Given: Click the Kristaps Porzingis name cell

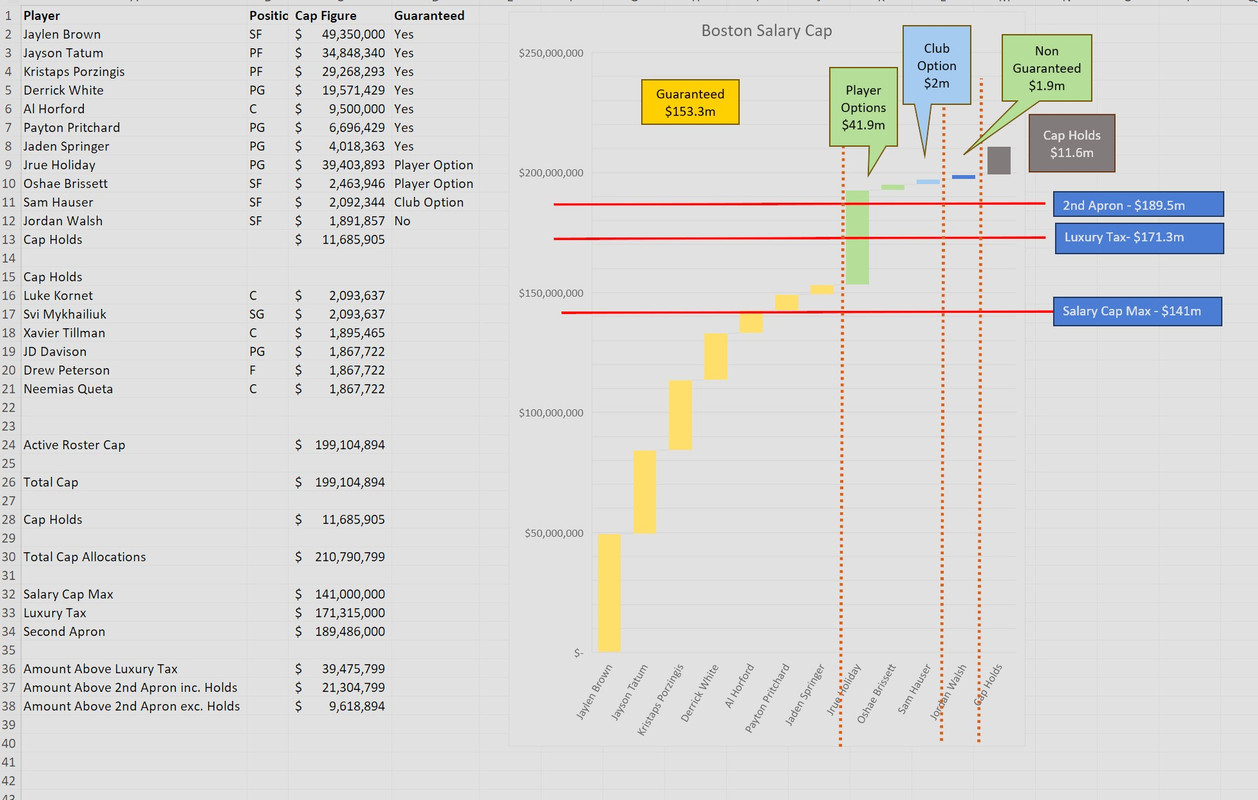Looking at the screenshot, I should click(x=134, y=72).
